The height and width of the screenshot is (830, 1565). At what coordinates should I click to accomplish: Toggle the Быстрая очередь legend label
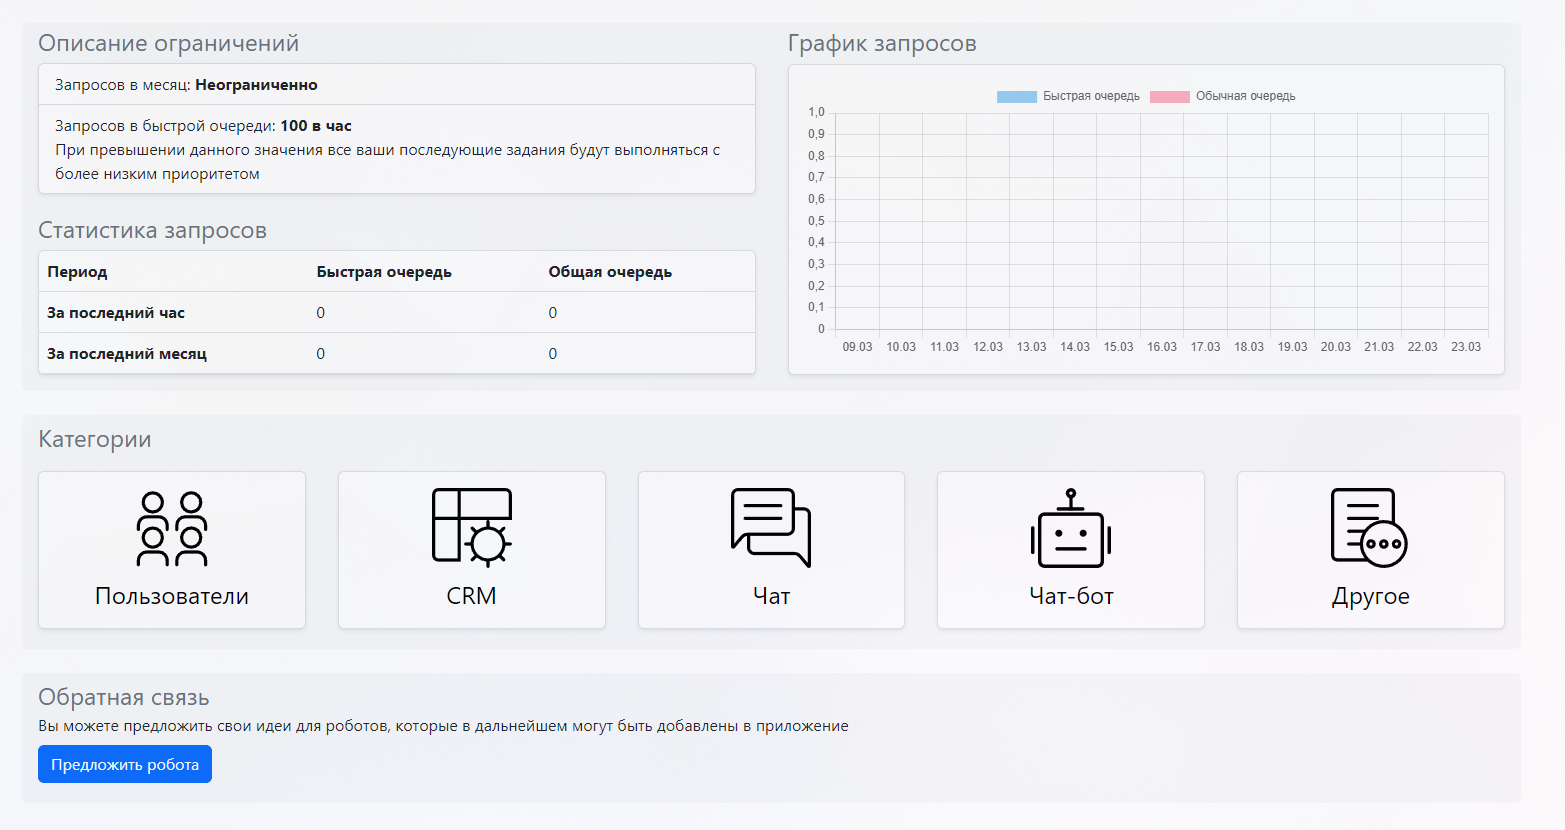coord(1091,96)
